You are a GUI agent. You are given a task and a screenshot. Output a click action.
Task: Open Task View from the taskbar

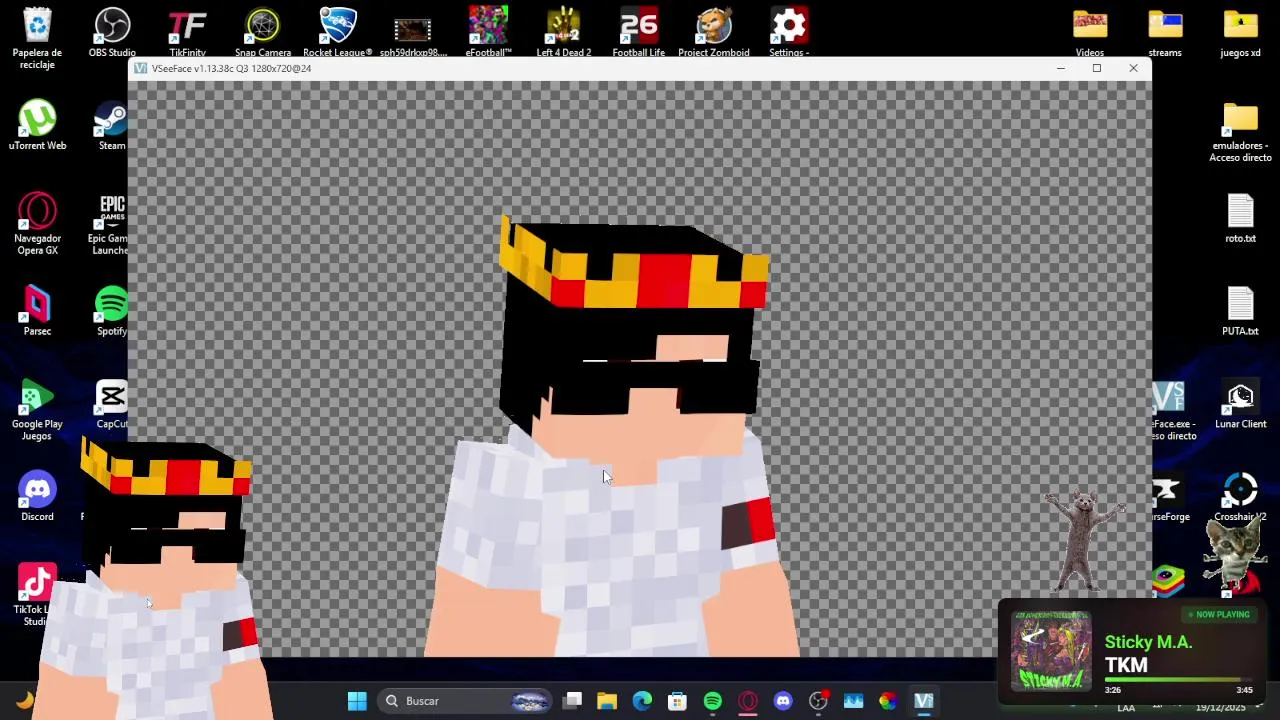tap(573, 701)
